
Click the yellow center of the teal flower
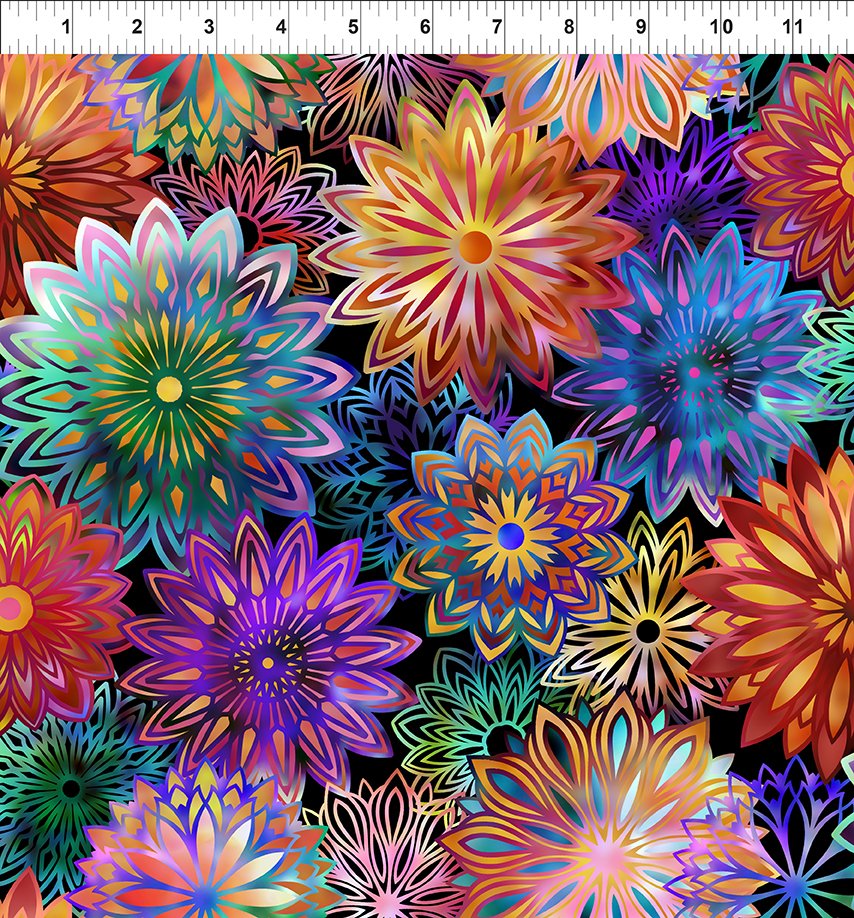click(x=169, y=389)
